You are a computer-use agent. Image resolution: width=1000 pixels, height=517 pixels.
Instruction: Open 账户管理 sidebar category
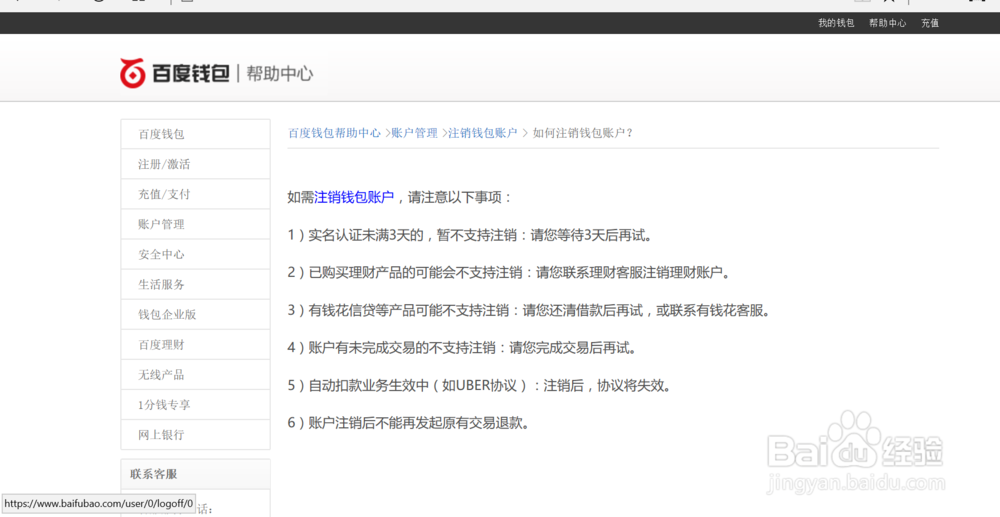point(195,224)
